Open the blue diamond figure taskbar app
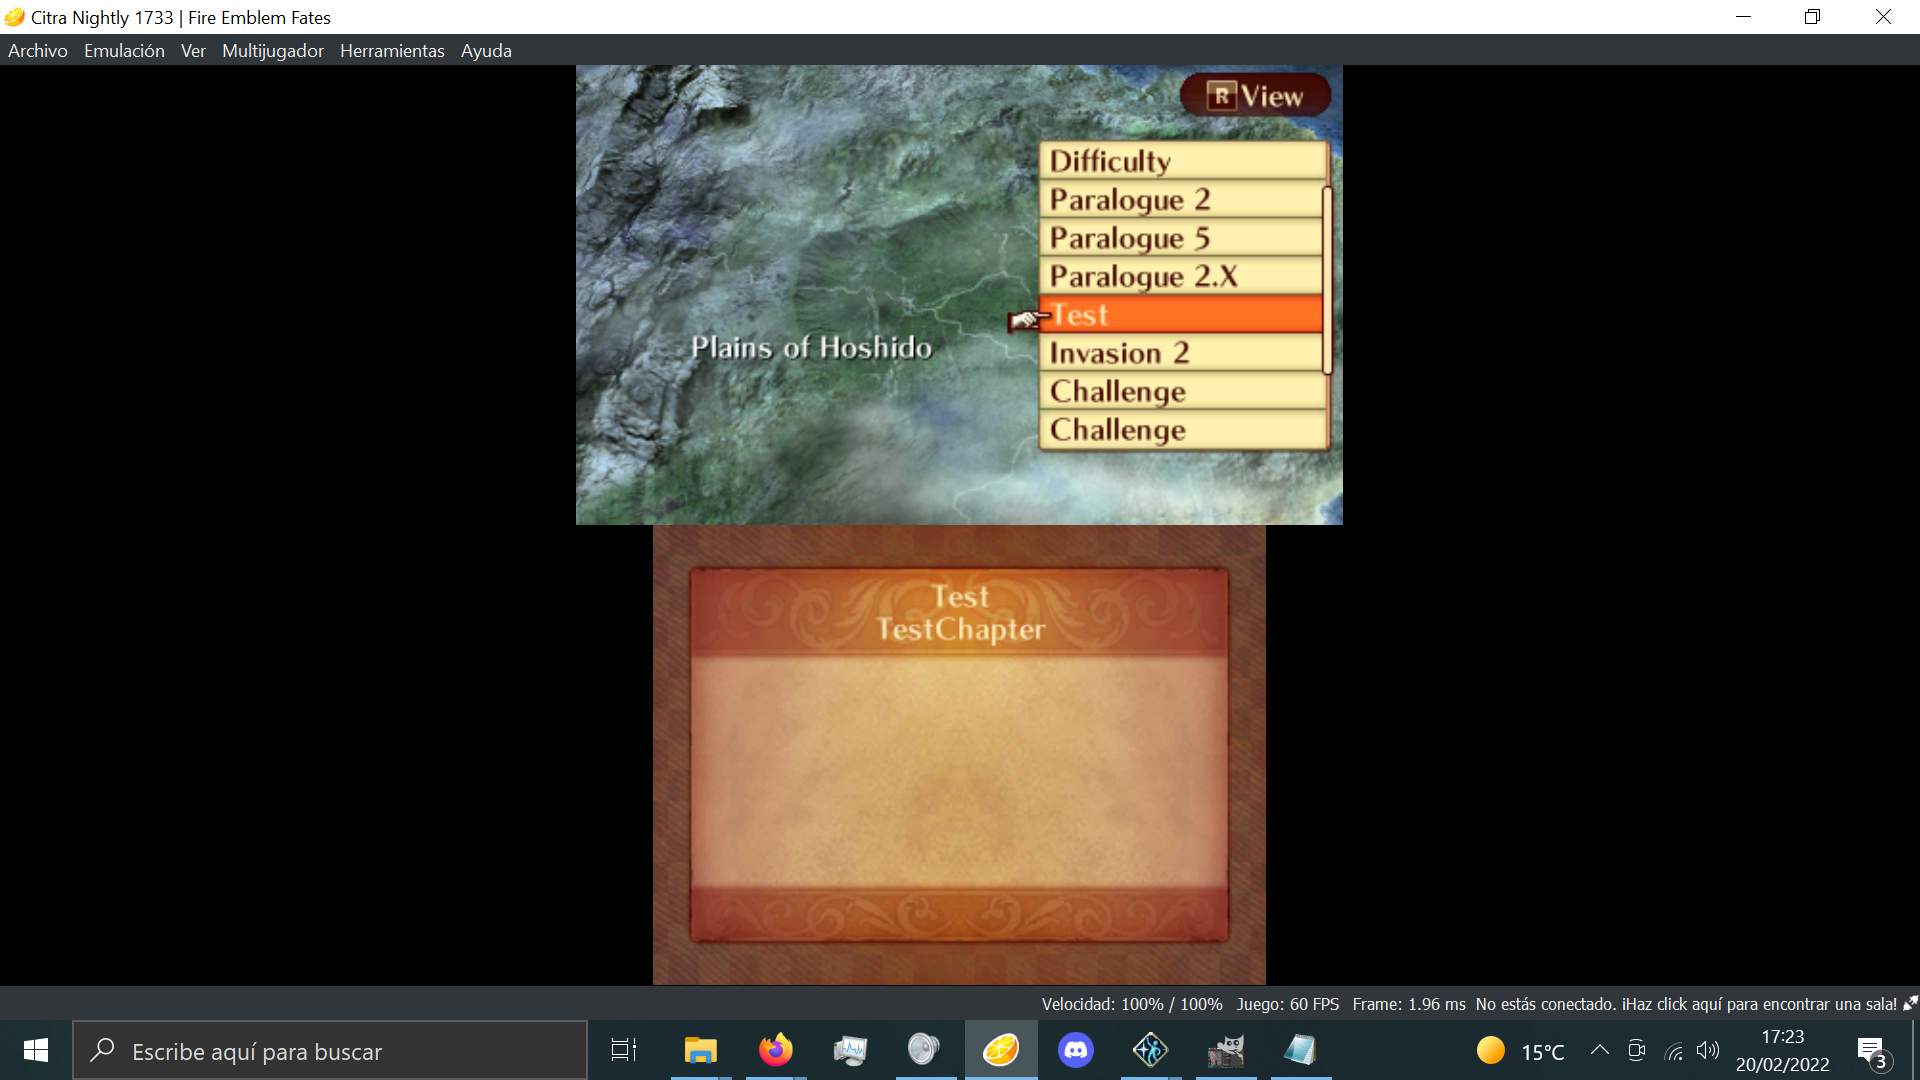 [1150, 1050]
